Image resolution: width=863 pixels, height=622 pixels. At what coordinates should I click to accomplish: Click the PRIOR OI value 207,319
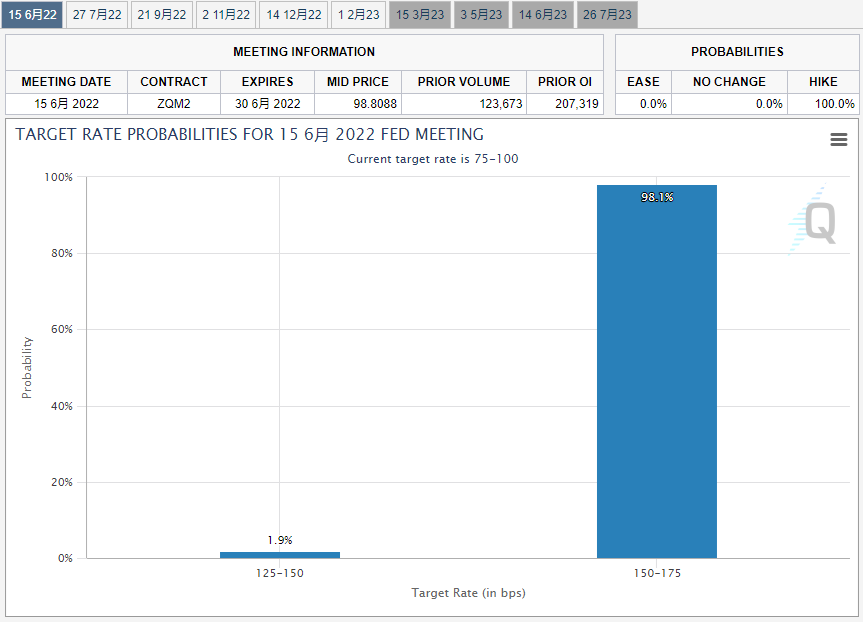pyautogui.click(x=565, y=104)
